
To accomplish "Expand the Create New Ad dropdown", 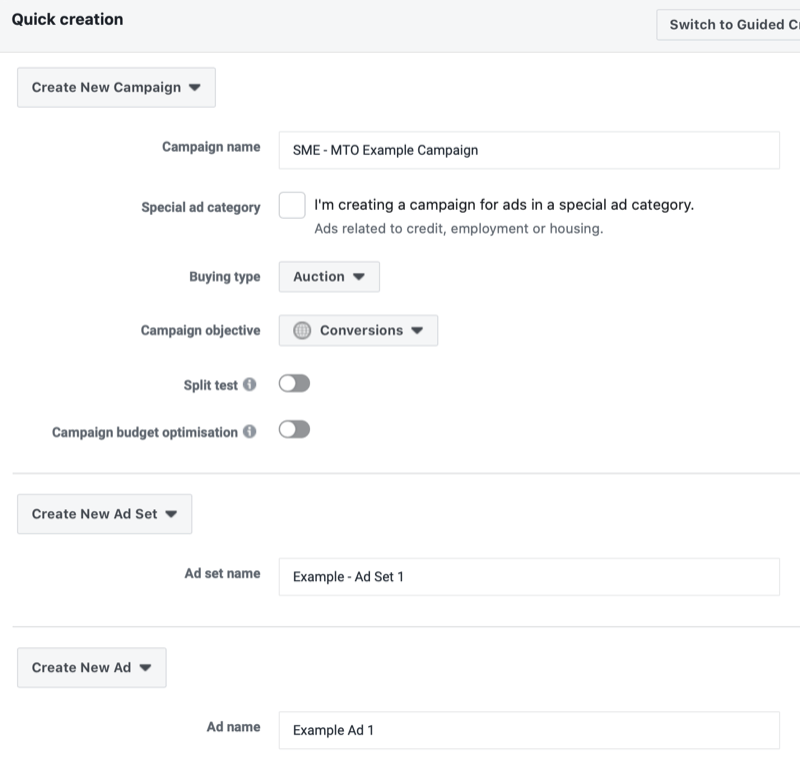I will (91, 667).
